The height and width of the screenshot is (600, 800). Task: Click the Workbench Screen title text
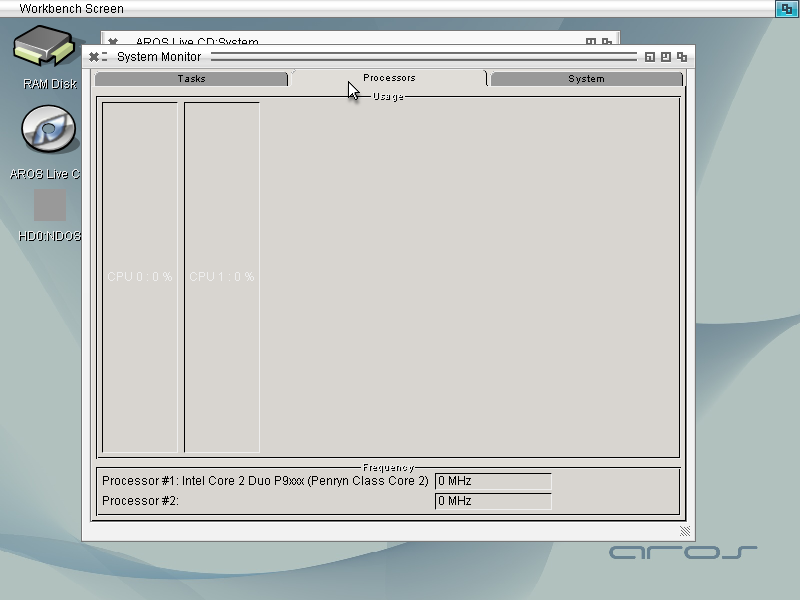(x=71, y=9)
